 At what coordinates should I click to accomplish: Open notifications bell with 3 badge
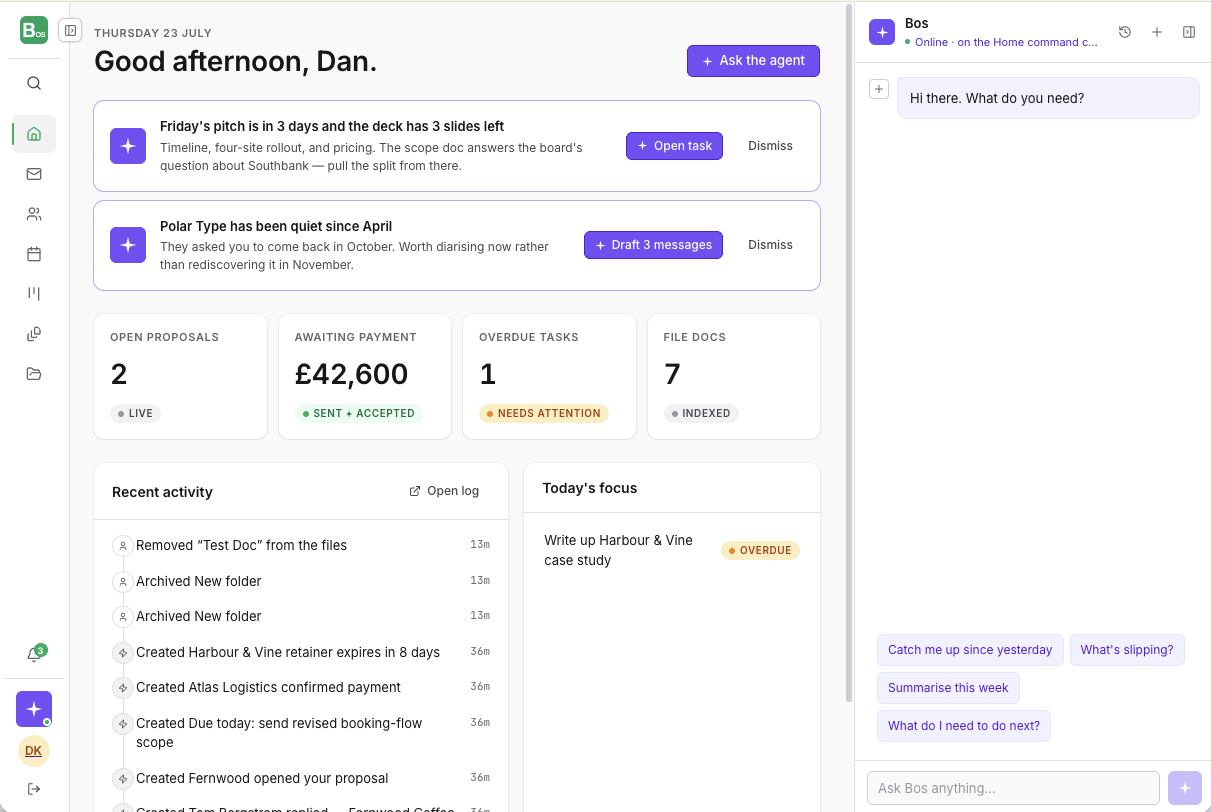pyautogui.click(x=34, y=655)
